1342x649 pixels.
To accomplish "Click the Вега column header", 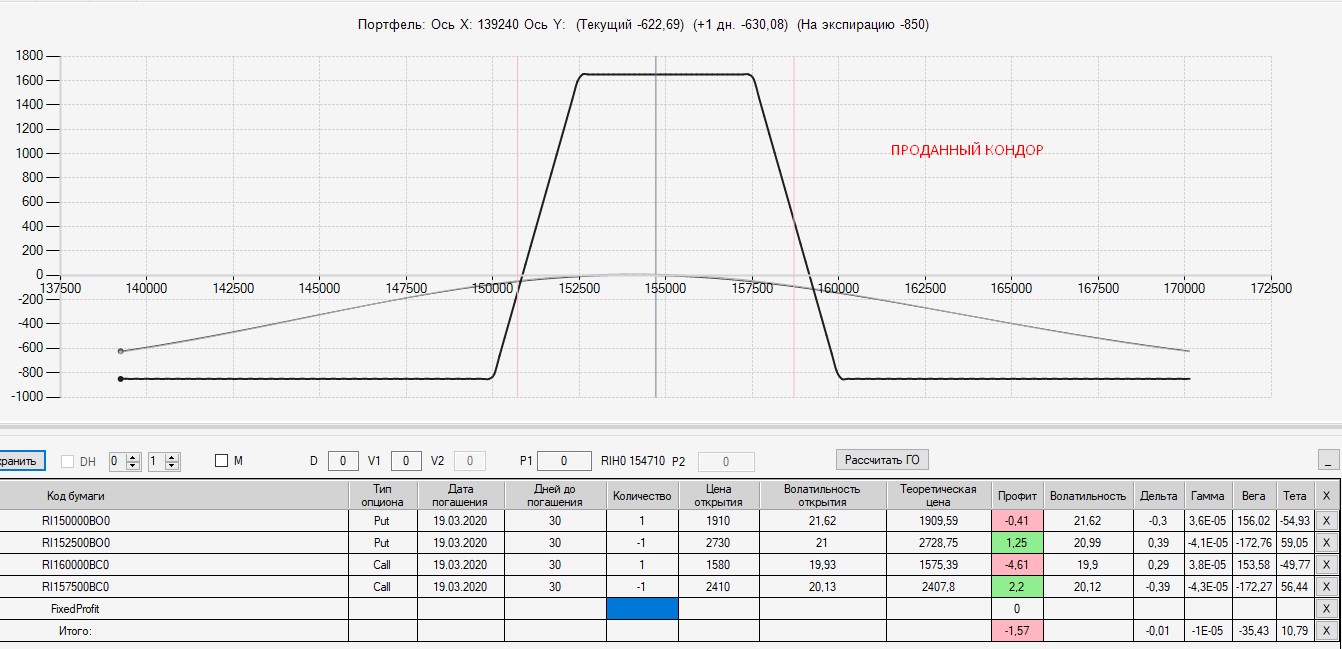I will [x=1253, y=495].
